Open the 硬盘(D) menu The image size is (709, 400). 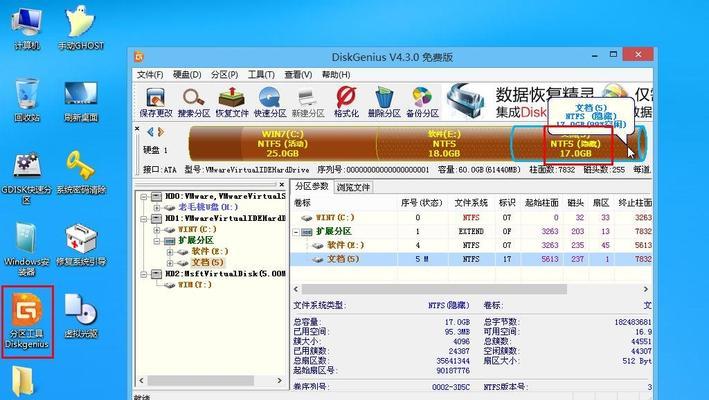(187, 75)
